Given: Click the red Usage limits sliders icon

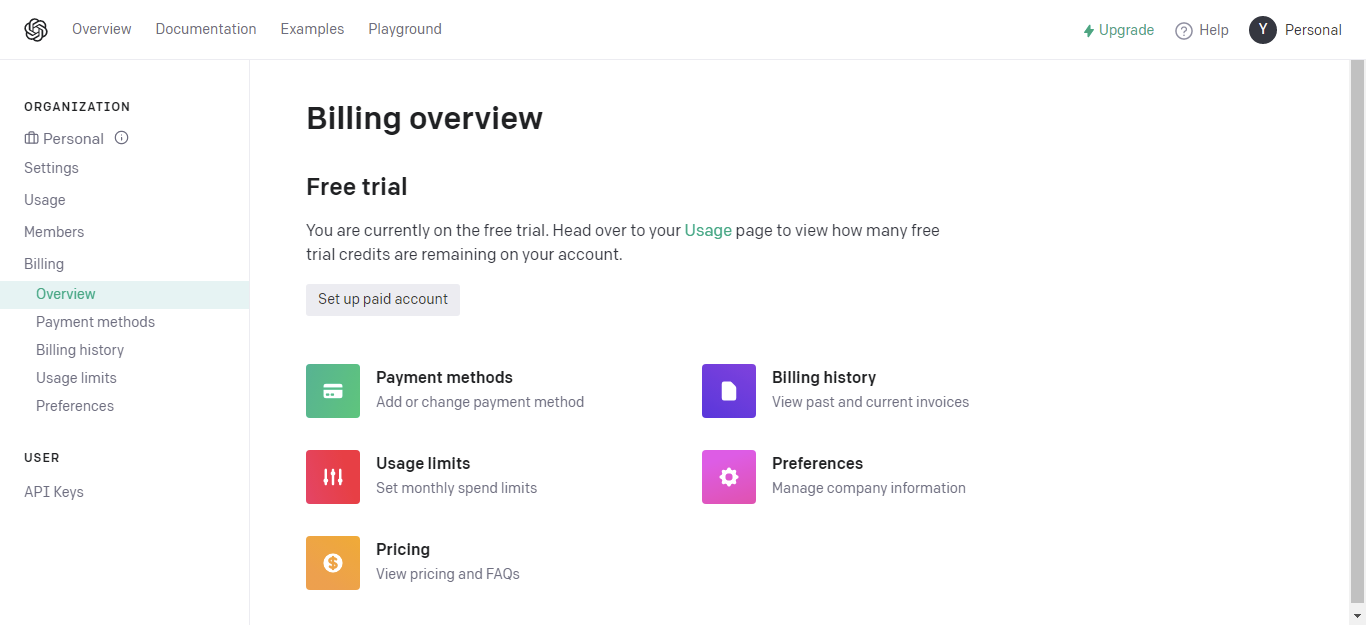Looking at the screenshot, I should (x=333, y=477).
